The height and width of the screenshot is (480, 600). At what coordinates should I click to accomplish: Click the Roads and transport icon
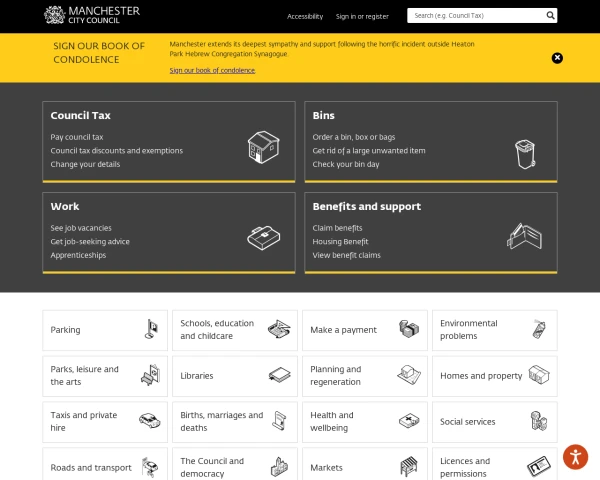pyautogui.click(x=150, y=467)
